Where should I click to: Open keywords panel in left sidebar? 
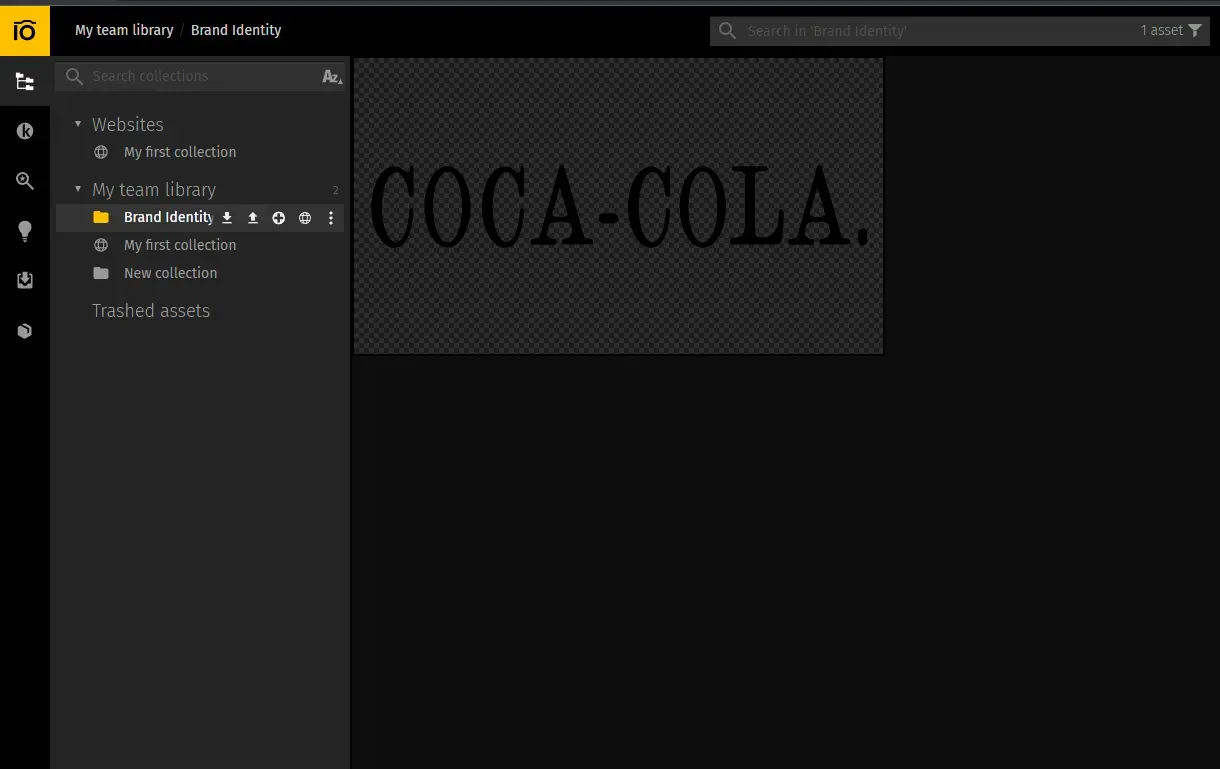25,131
